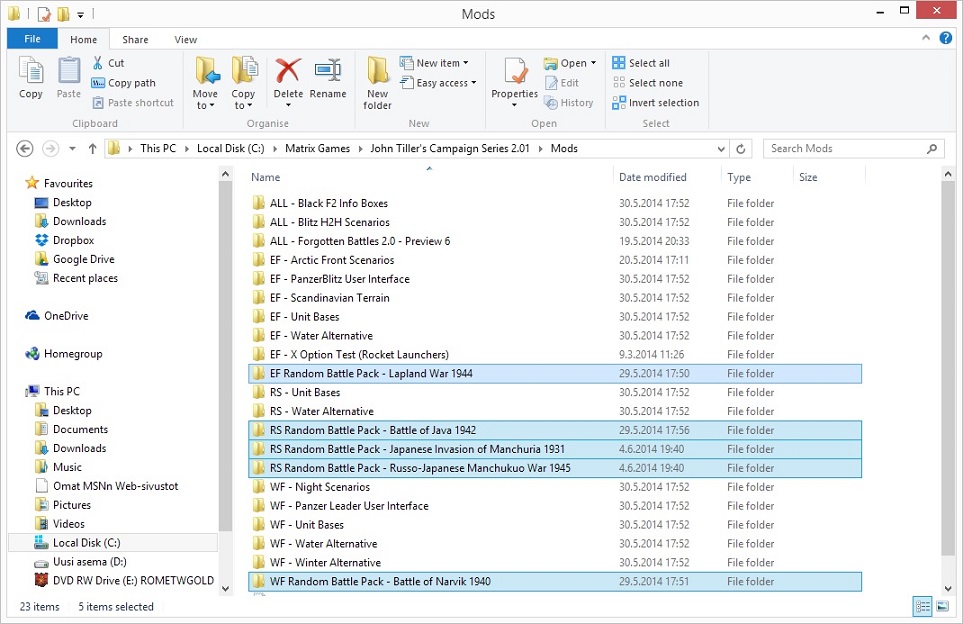
Task: Click the Cut scissors icon
Action: [98, 63]
